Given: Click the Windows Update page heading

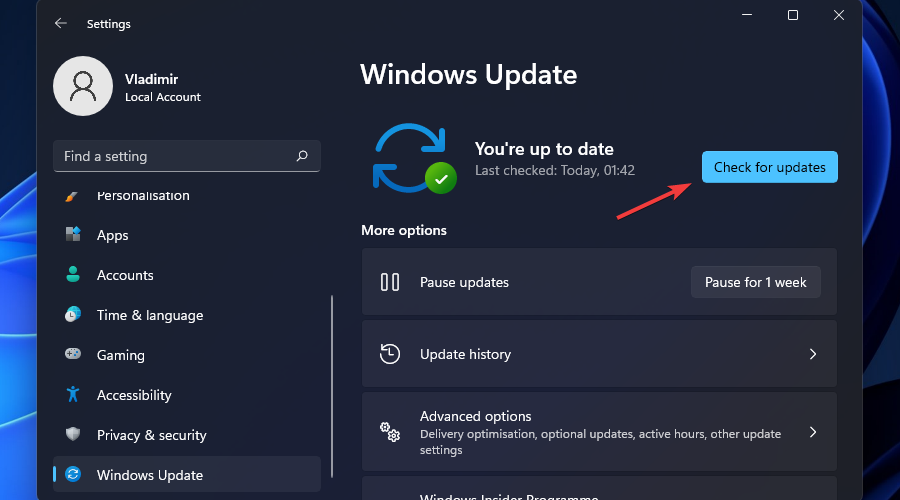Looking at the screenshot, I should (x=468, y=75).
